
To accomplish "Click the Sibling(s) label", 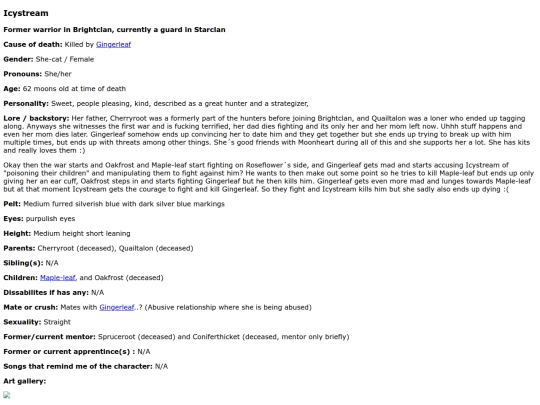I will pos(23,263).
